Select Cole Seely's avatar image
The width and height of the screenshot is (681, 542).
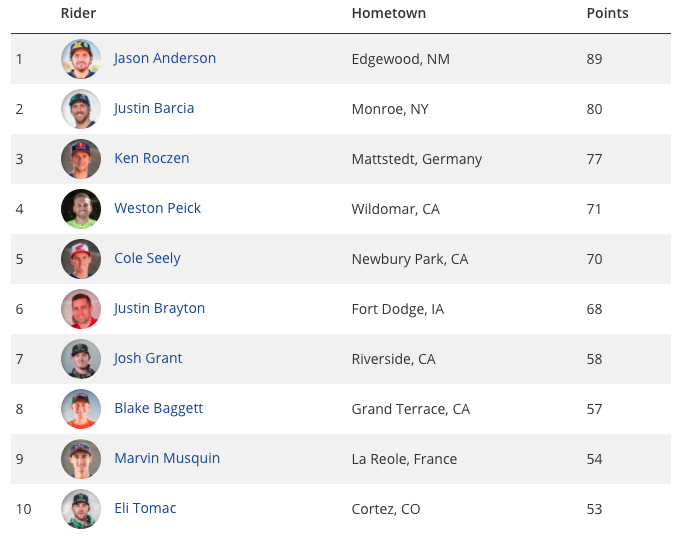coord(81,259)
